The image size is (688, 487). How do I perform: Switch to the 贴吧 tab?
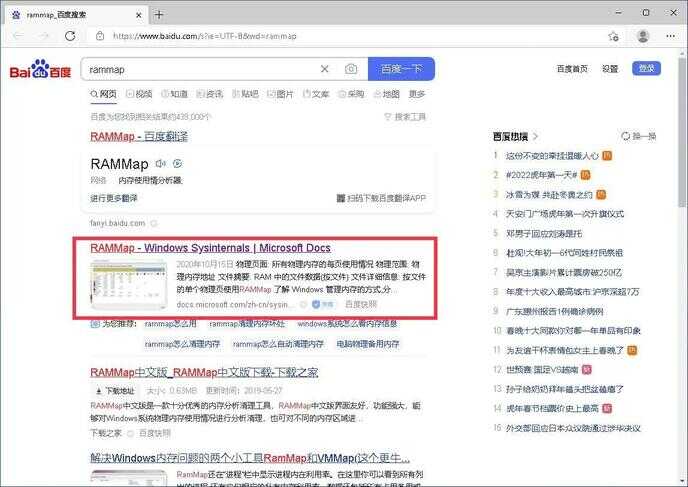[x=245, y=94]
